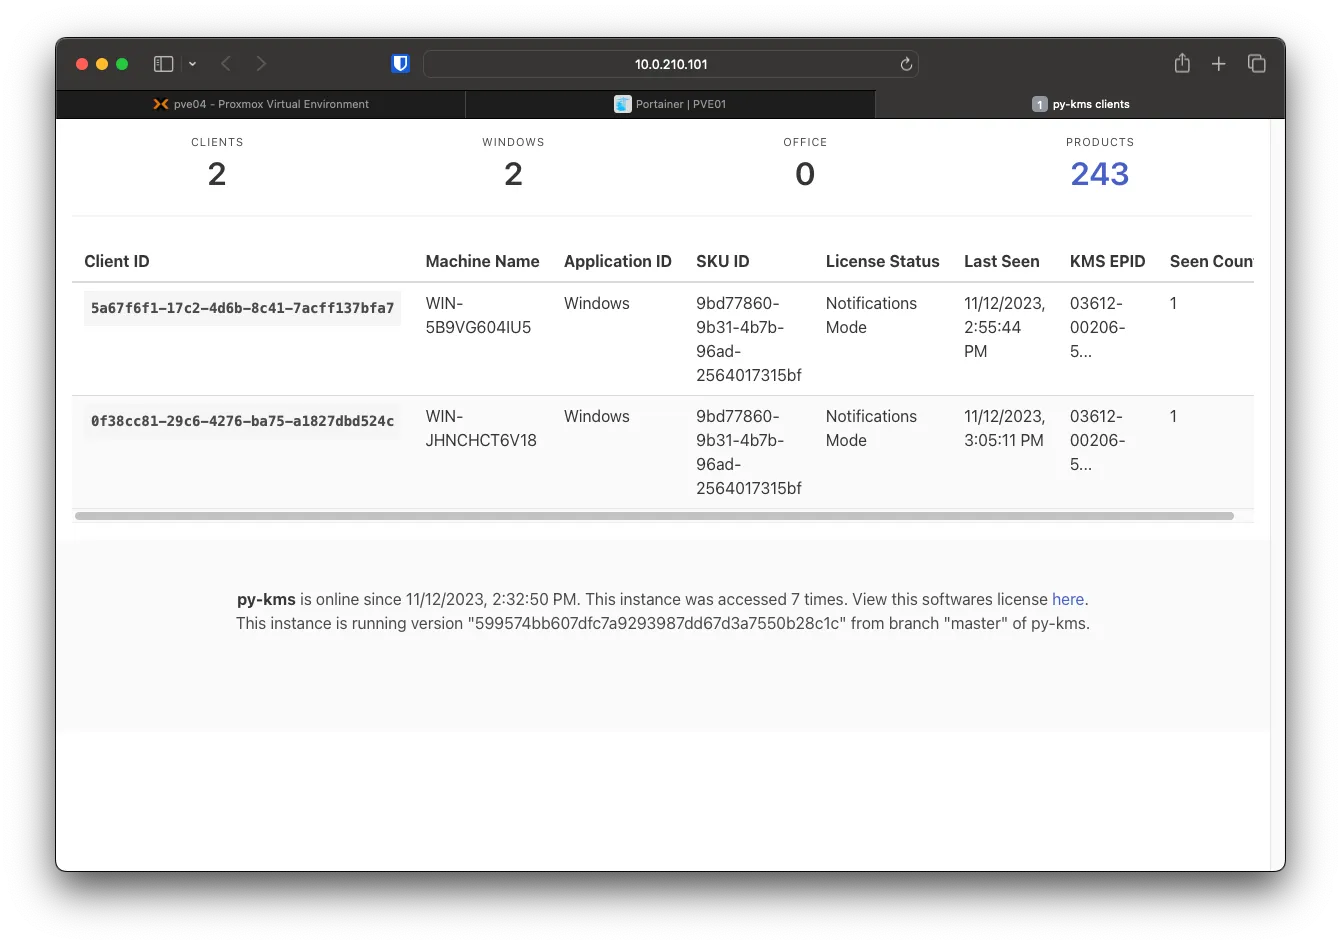Click the Machine Name column header
1341x945 pixels.
pyautogui.click(x=482, y=261)
